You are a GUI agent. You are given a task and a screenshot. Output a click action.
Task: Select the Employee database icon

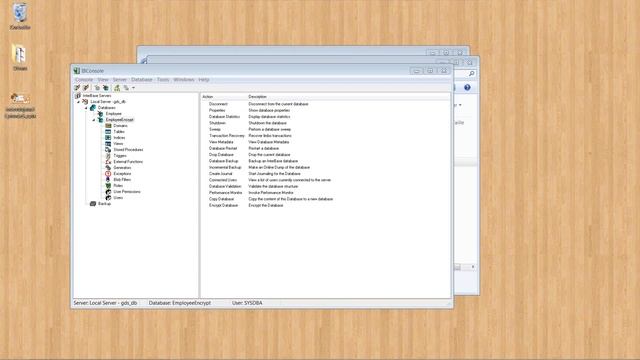[100, 113]
